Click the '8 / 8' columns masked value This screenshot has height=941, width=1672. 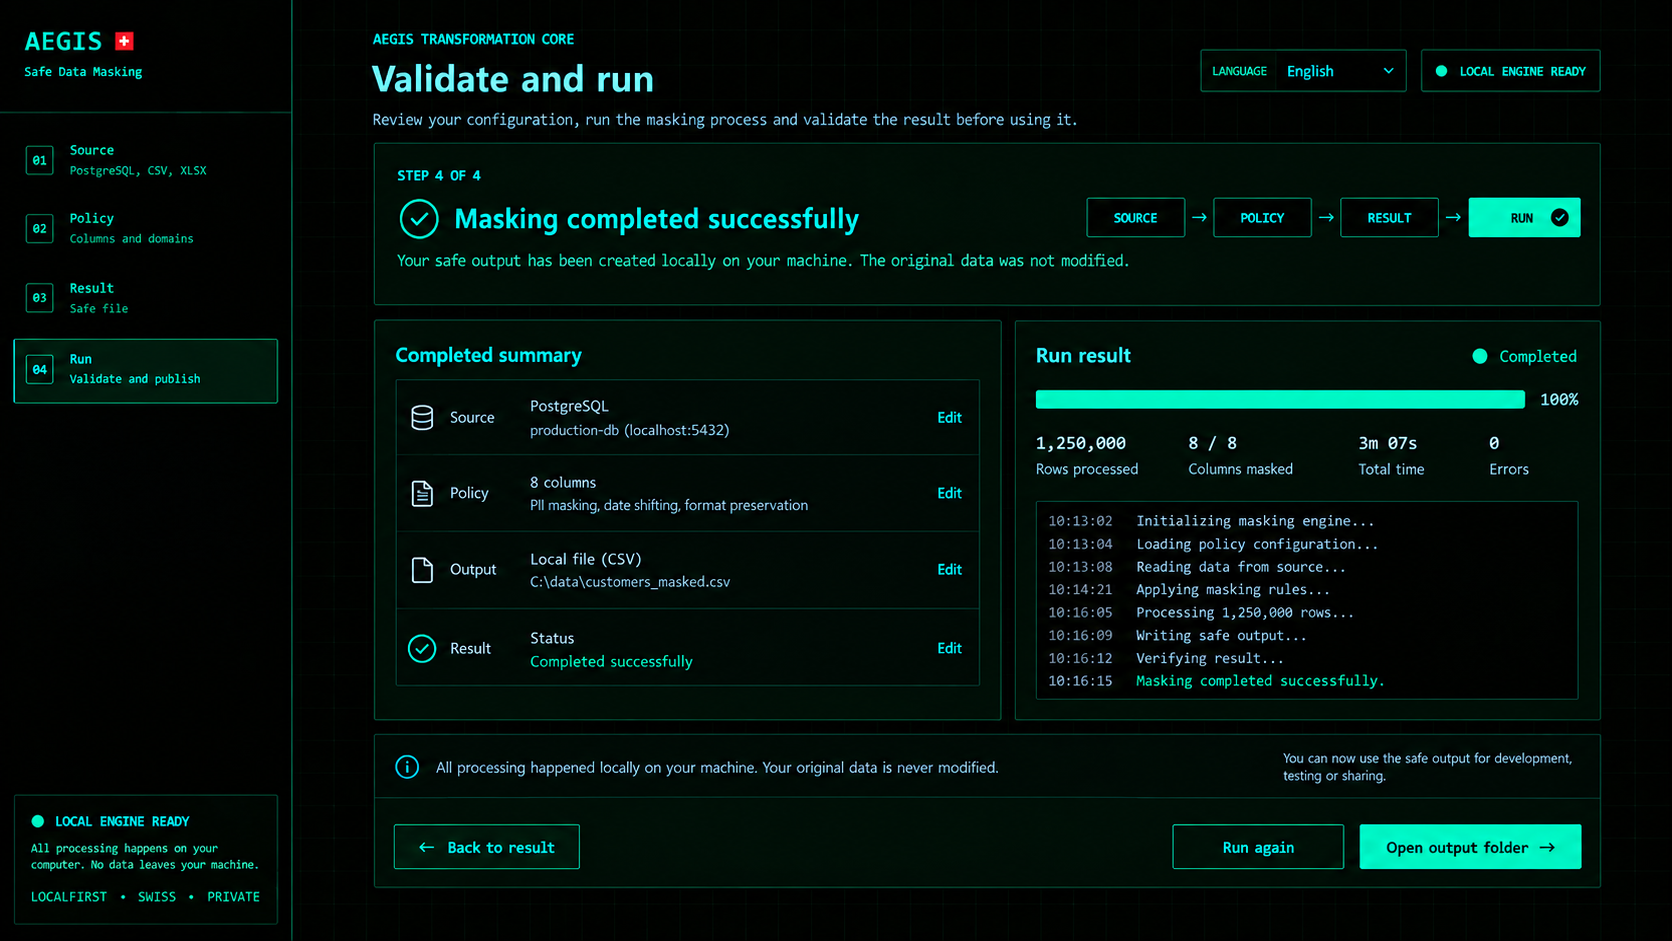tap(1212, 443)
